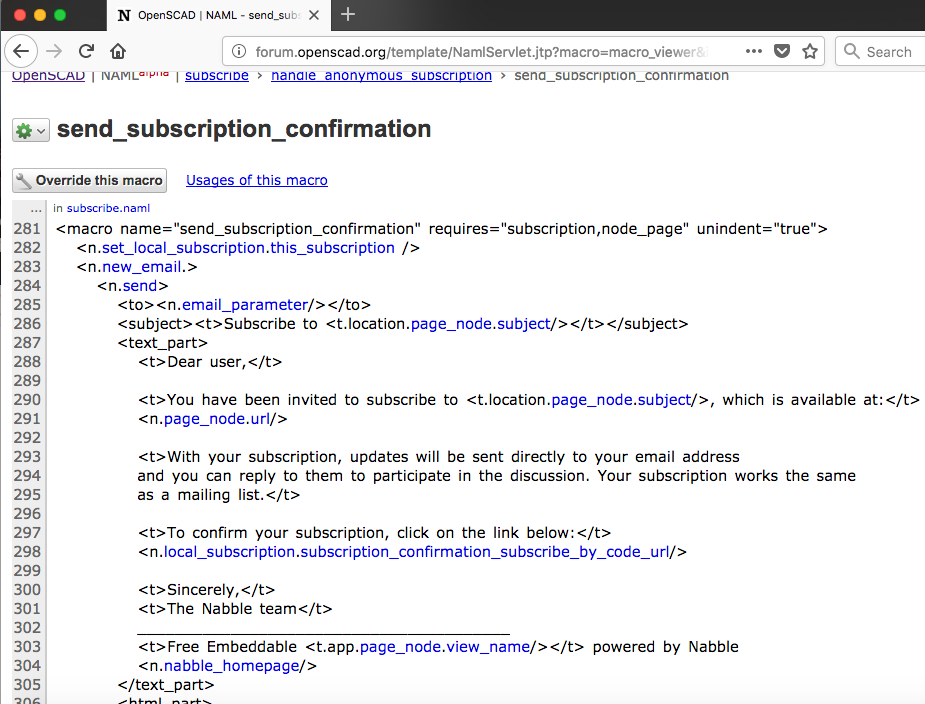Follow the nabble_homepage macro link
The height and width of the screenshot is (704, 925).
coord(232,665)
